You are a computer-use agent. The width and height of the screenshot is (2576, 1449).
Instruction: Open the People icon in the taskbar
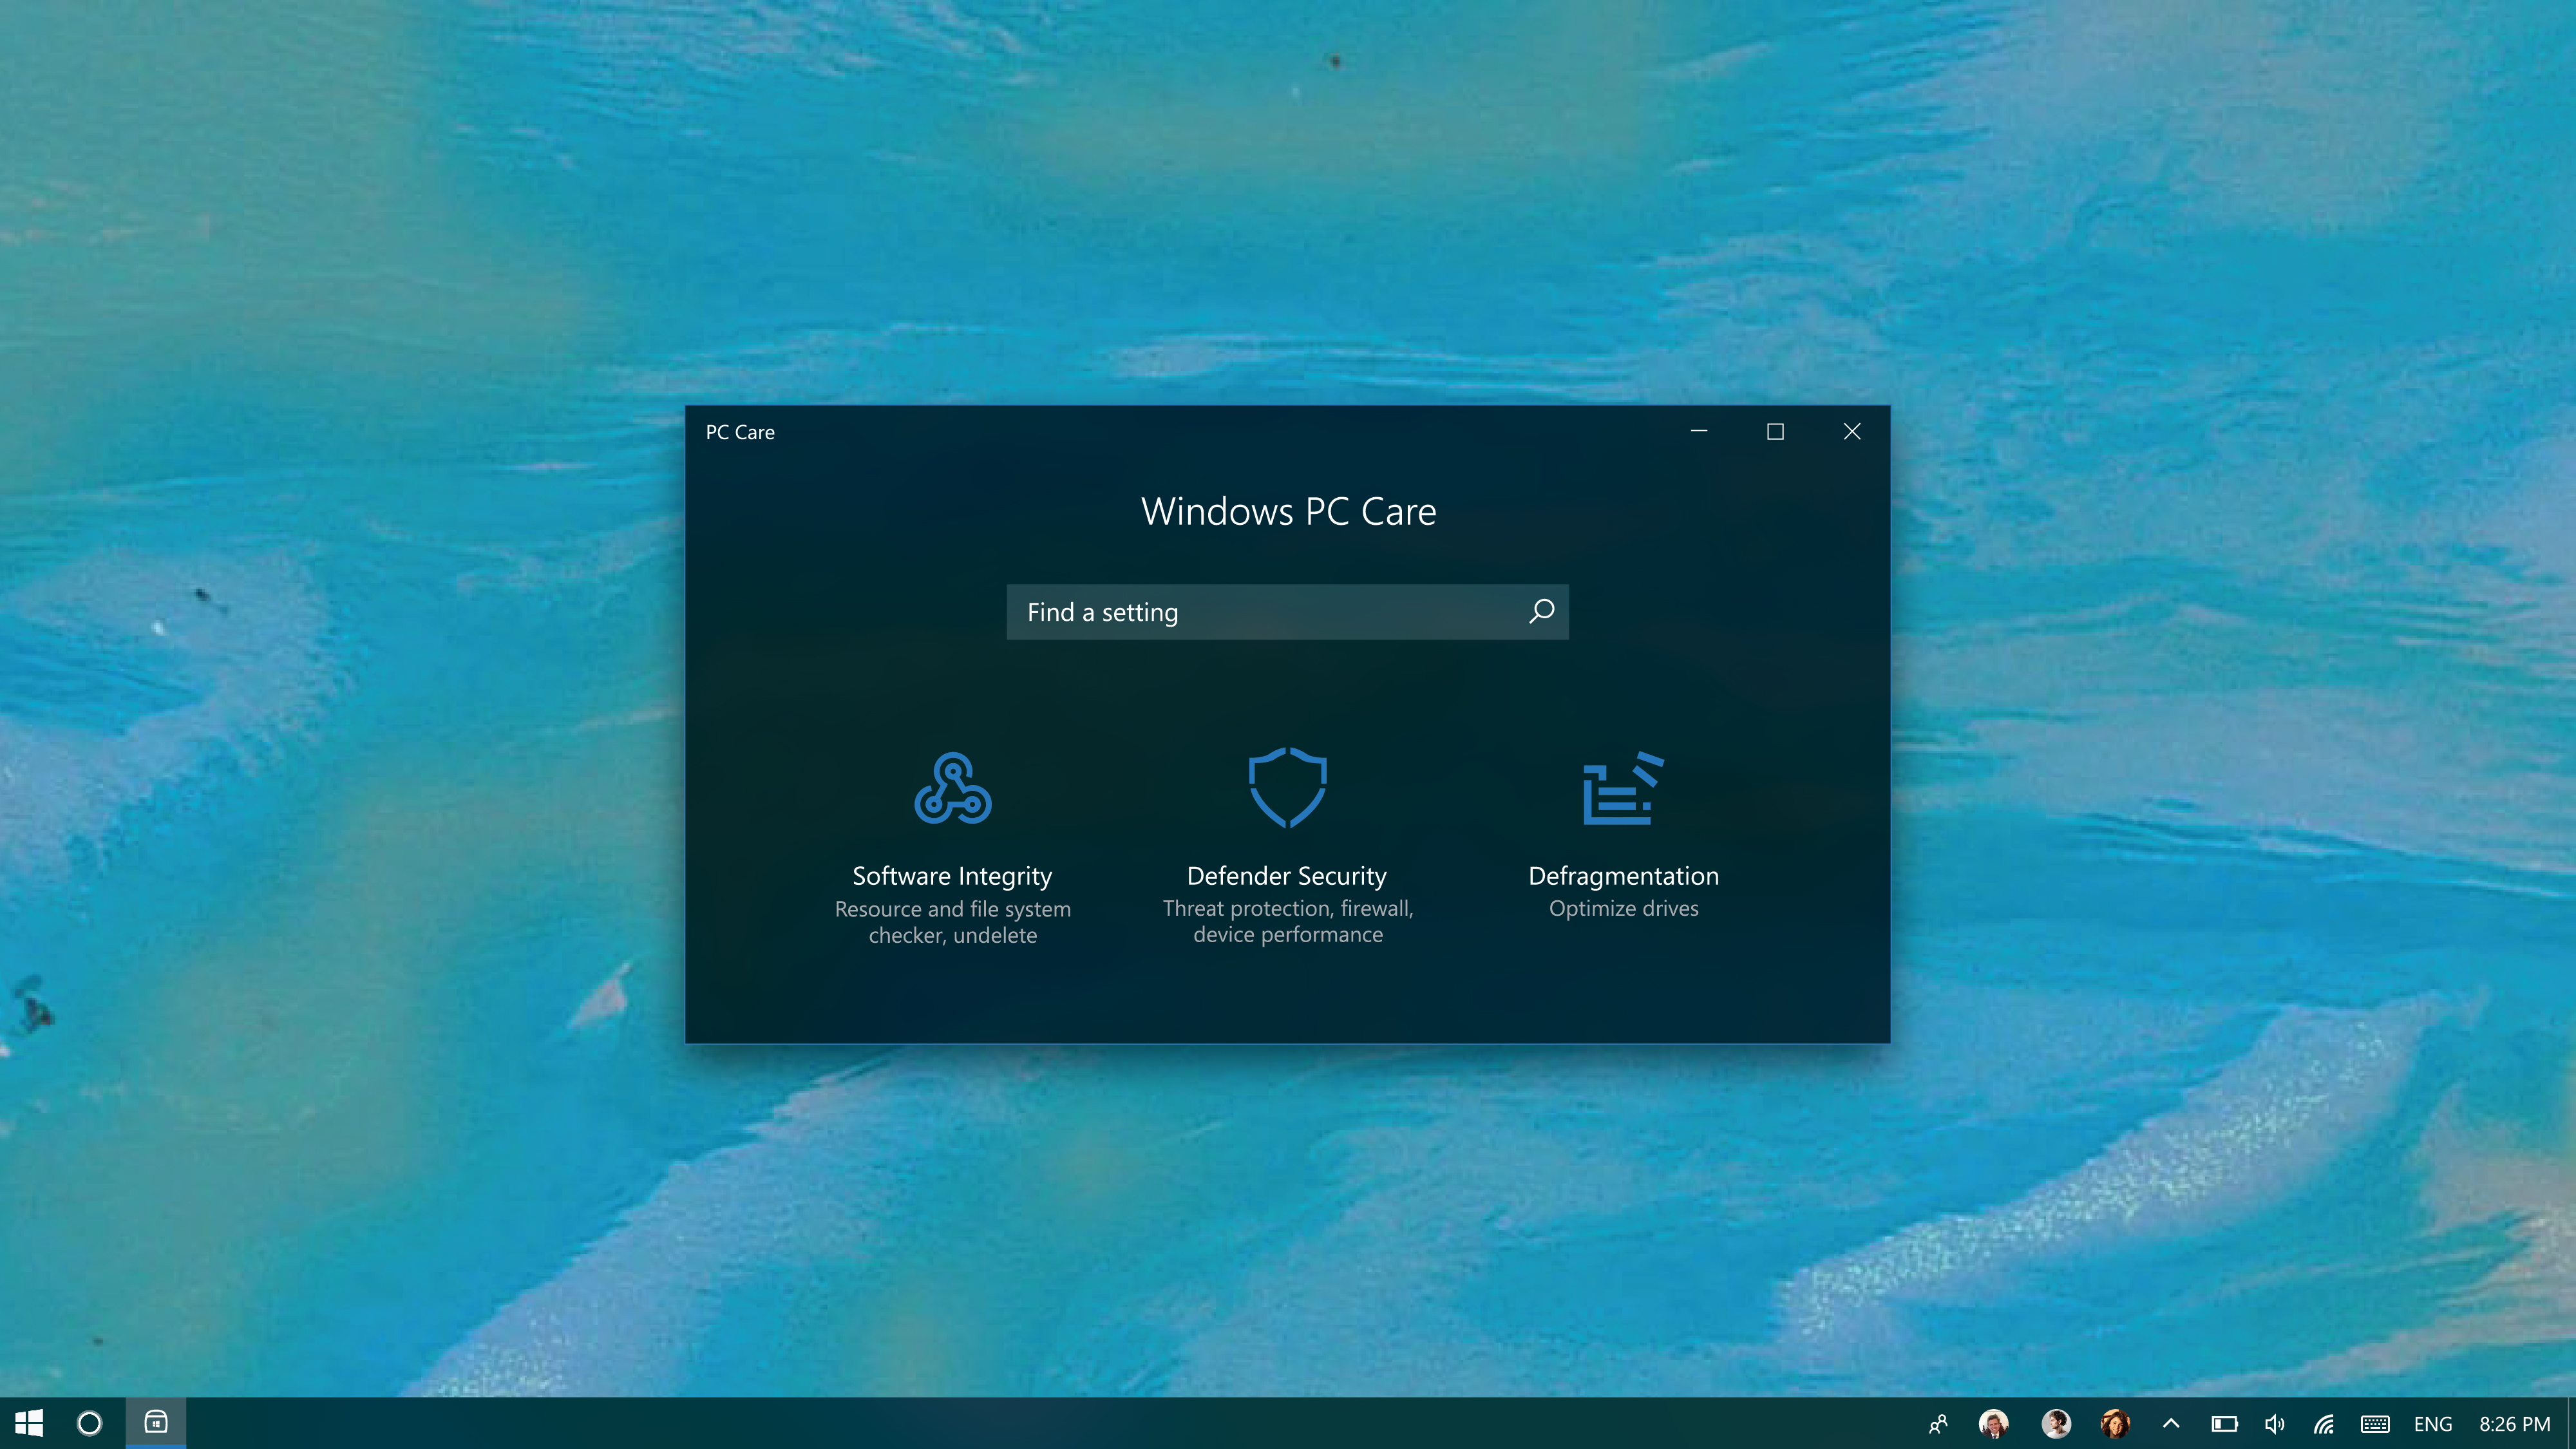click(x=1938, y=1423)
